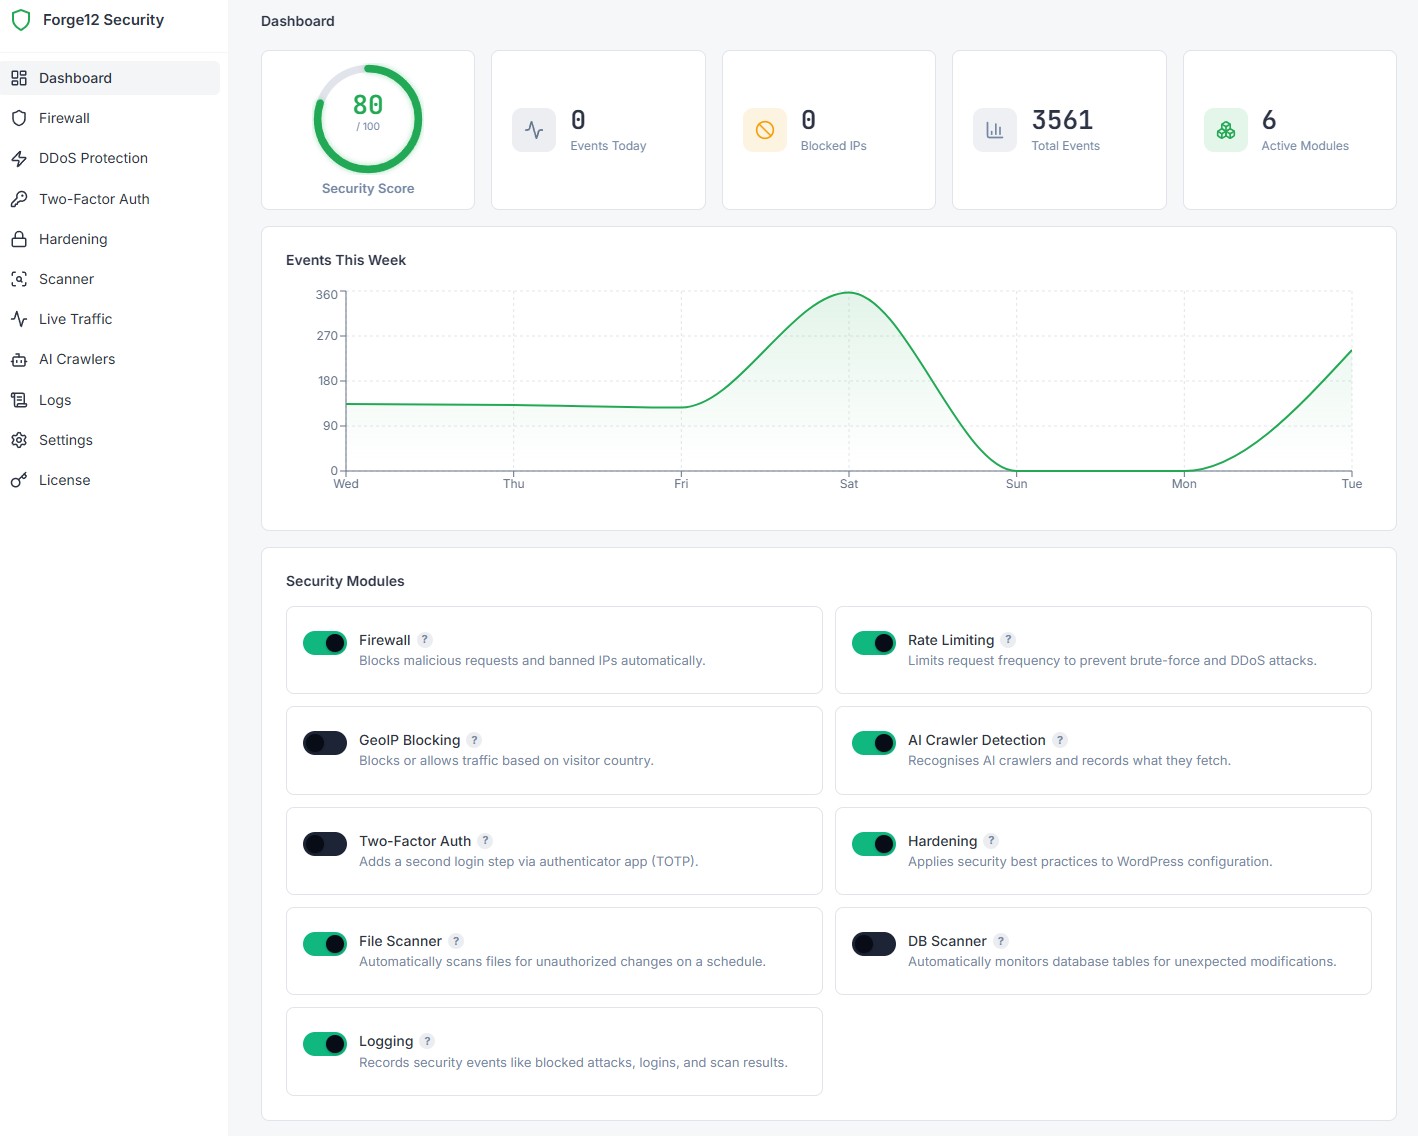The width and height of the screenshot is (1418, 1136).
Task: Enable the GeoIP Blocking toggle
Action: 325,743
